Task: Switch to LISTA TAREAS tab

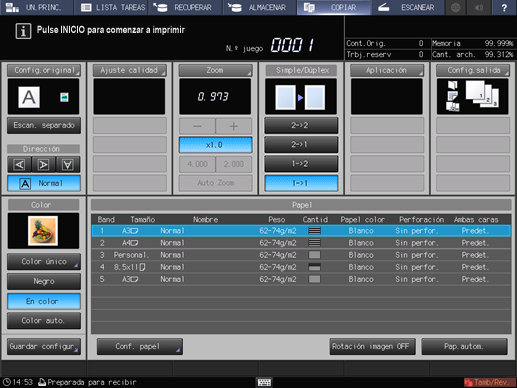Action: (x=112, y=7)
